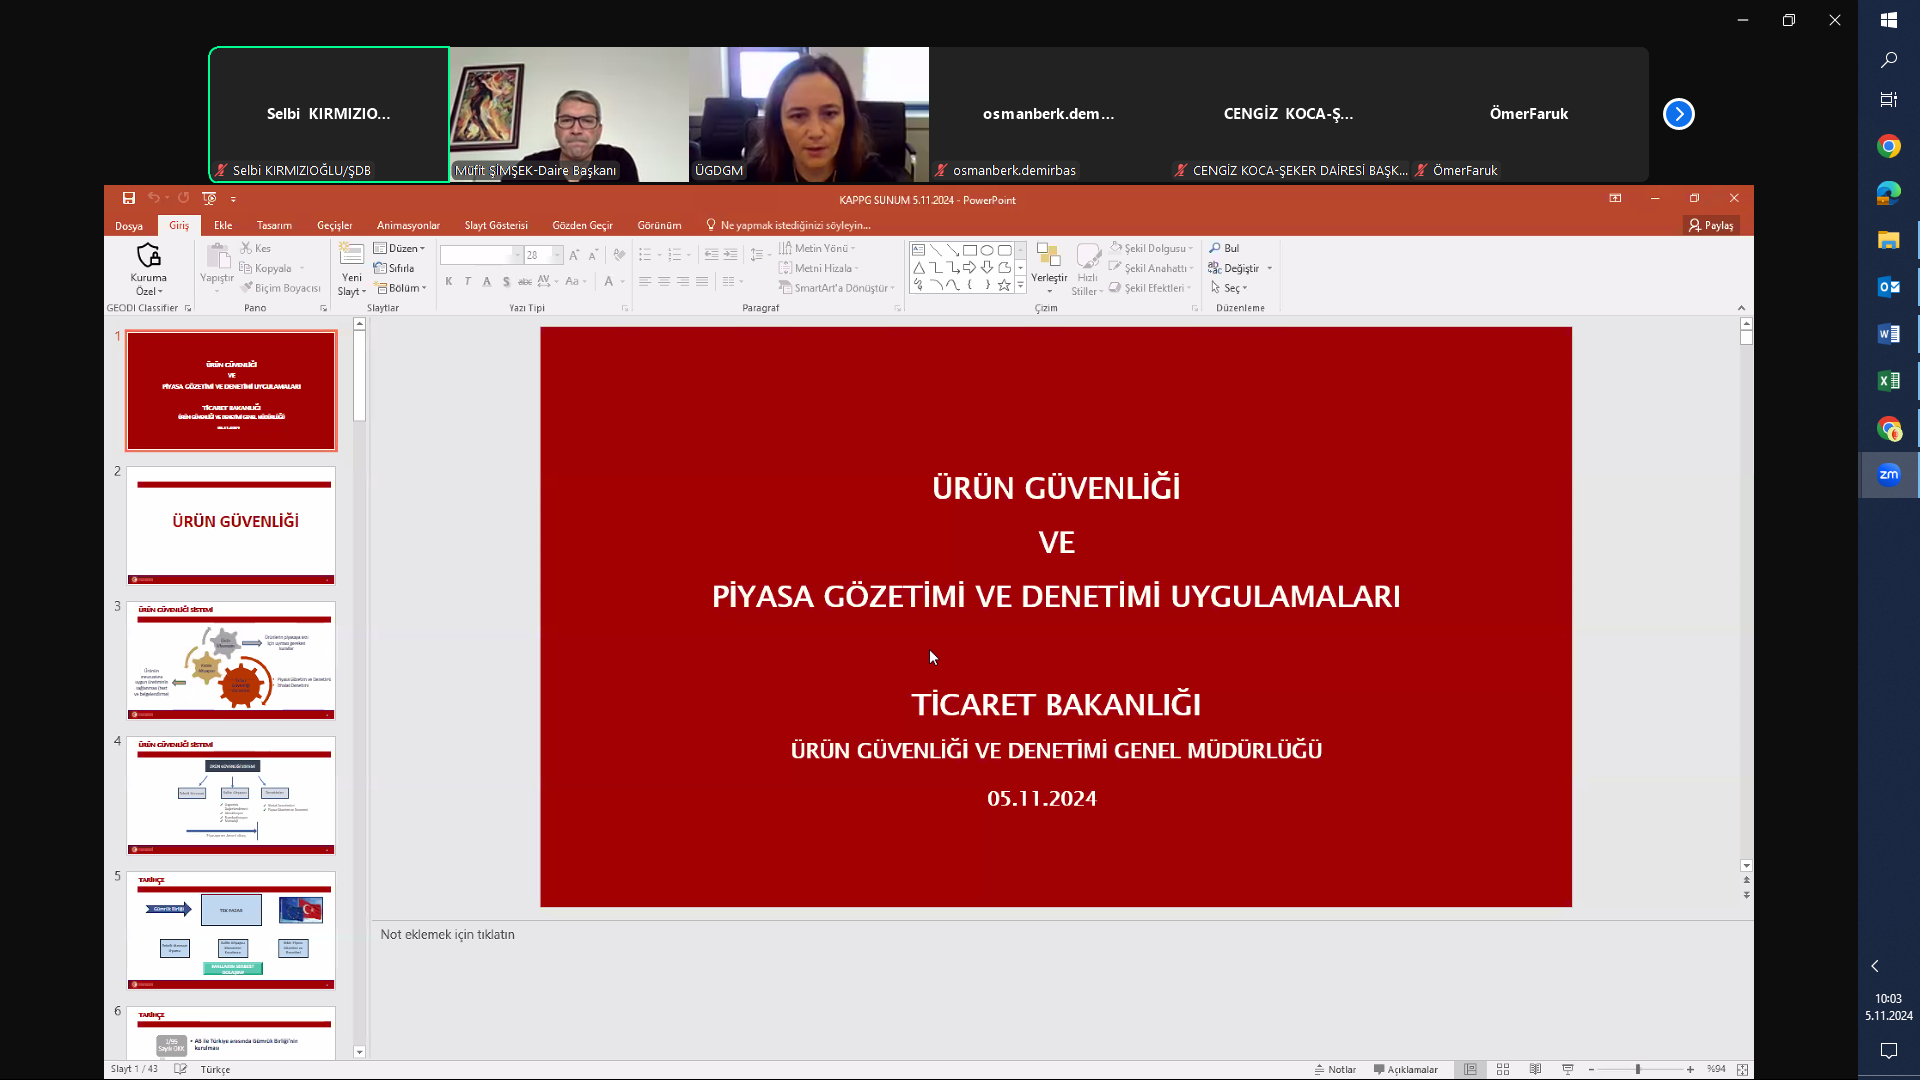Start slideshow from status bar icon

pyautogui.click(x=1568, y=1069)
